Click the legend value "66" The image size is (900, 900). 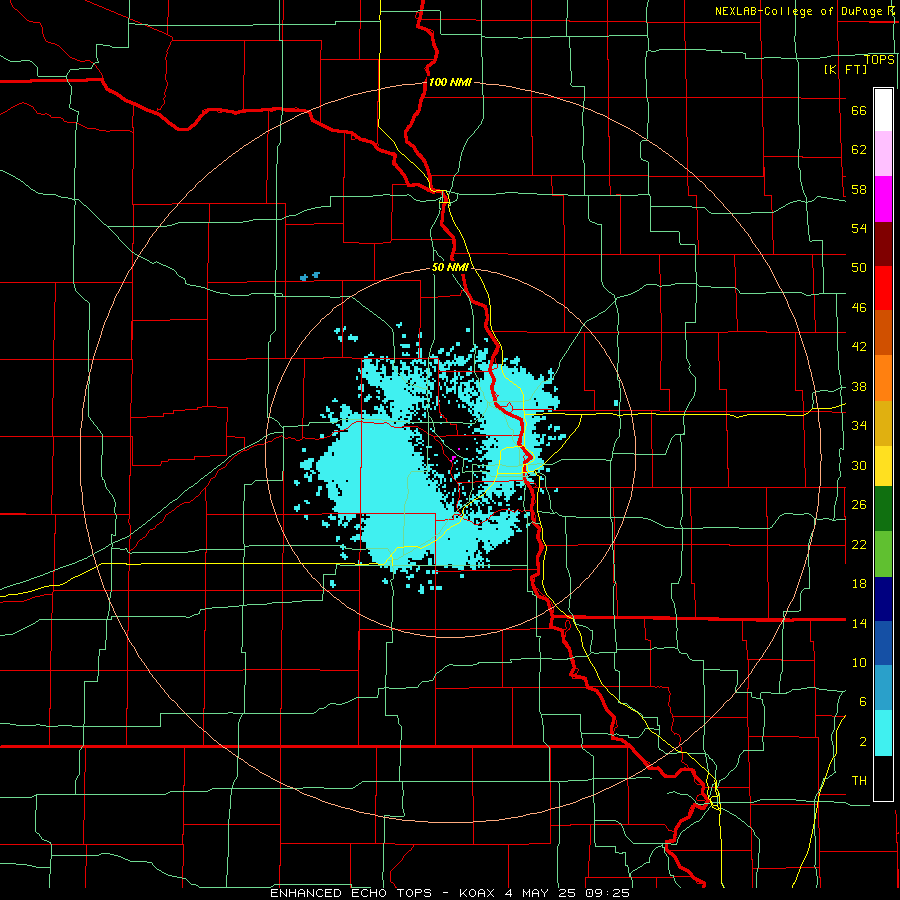pos(859,111)
